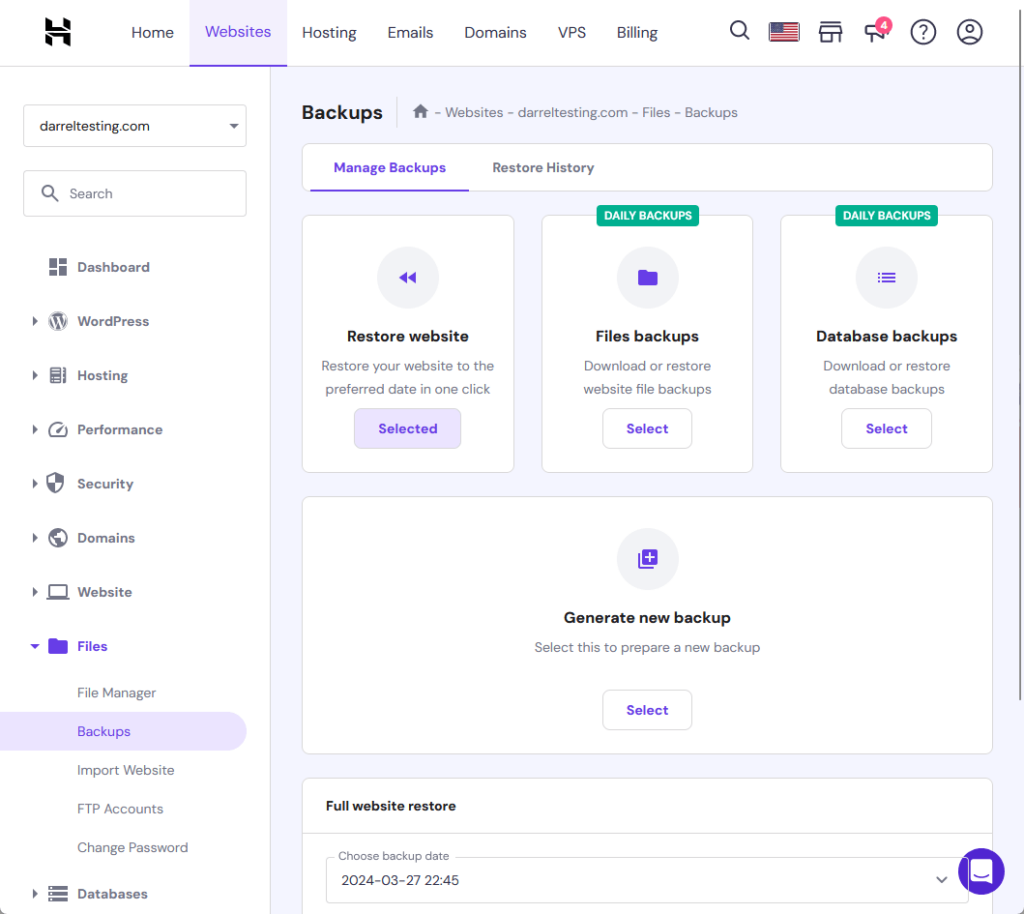Open the user profile icon
The width and height of the screenshot is (1024, 914).
pos(969,32)
